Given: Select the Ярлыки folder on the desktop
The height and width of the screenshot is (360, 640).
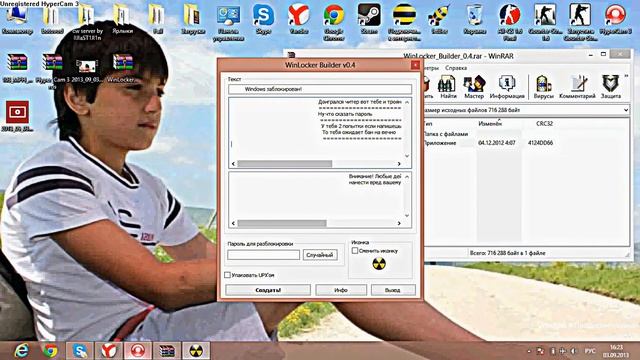Looking at the screenshot, I should (122, 19).
